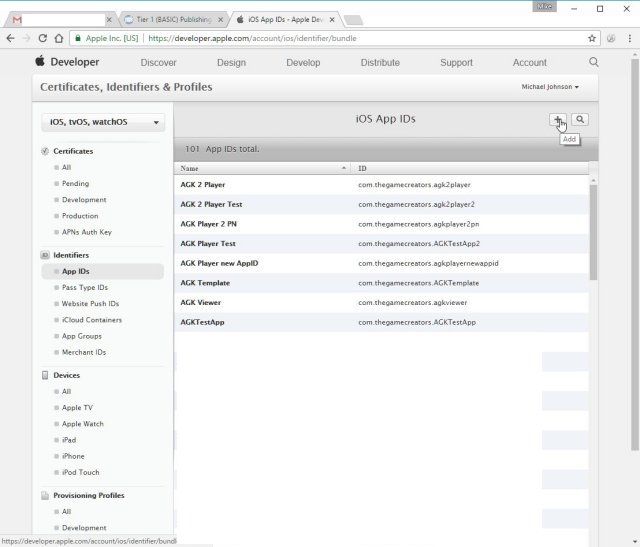This screenshot has height=547, width=640.
Task: Open browser home page icon
Action: (59, 38)
